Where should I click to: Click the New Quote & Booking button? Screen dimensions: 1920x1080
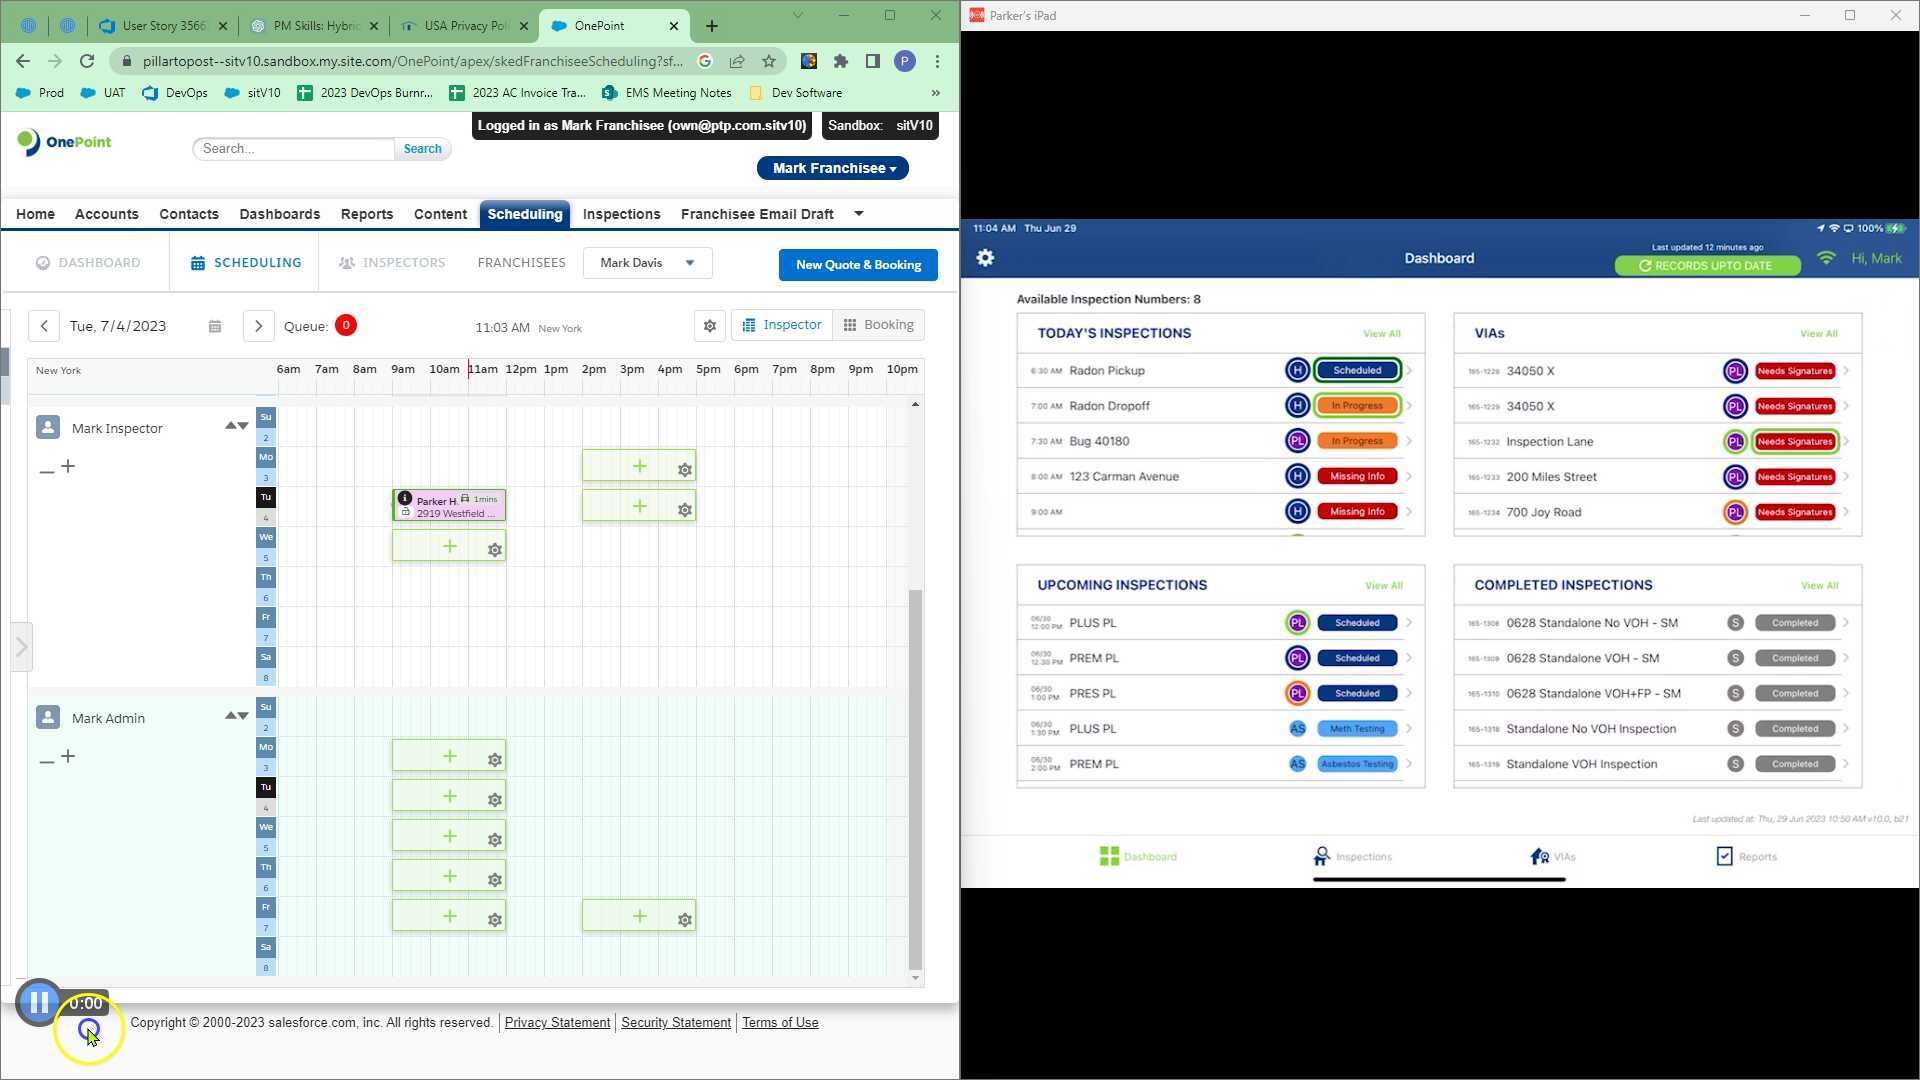(x=857, y=264)
